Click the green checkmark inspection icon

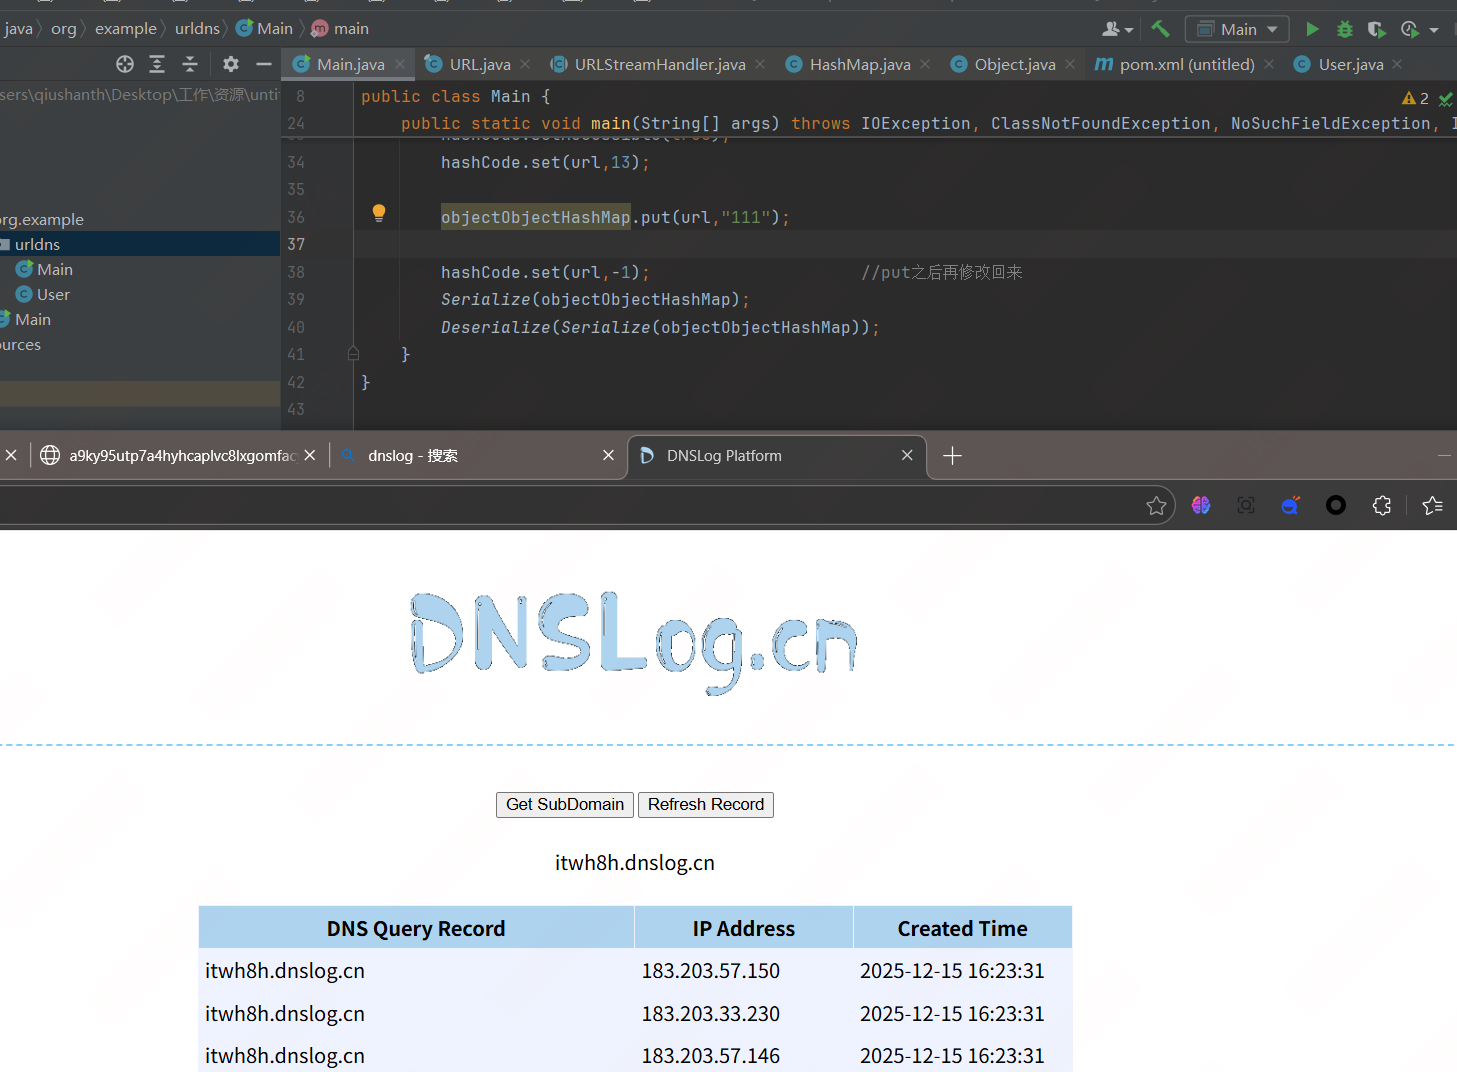point(1446,99)
